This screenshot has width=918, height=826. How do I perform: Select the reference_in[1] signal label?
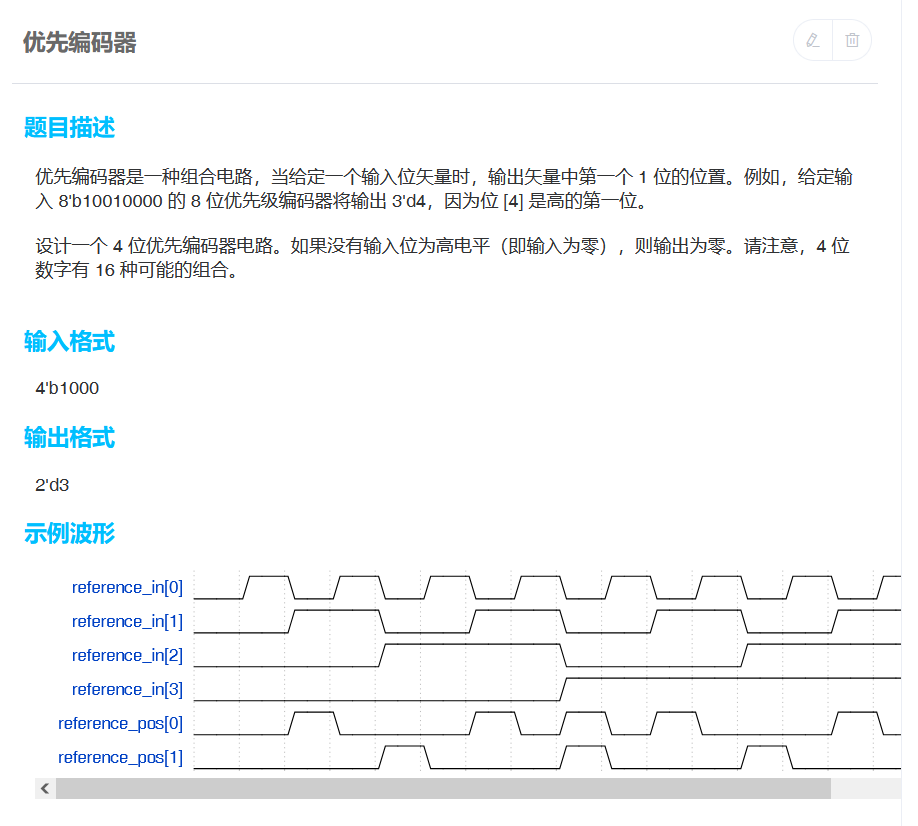point(127,621)
